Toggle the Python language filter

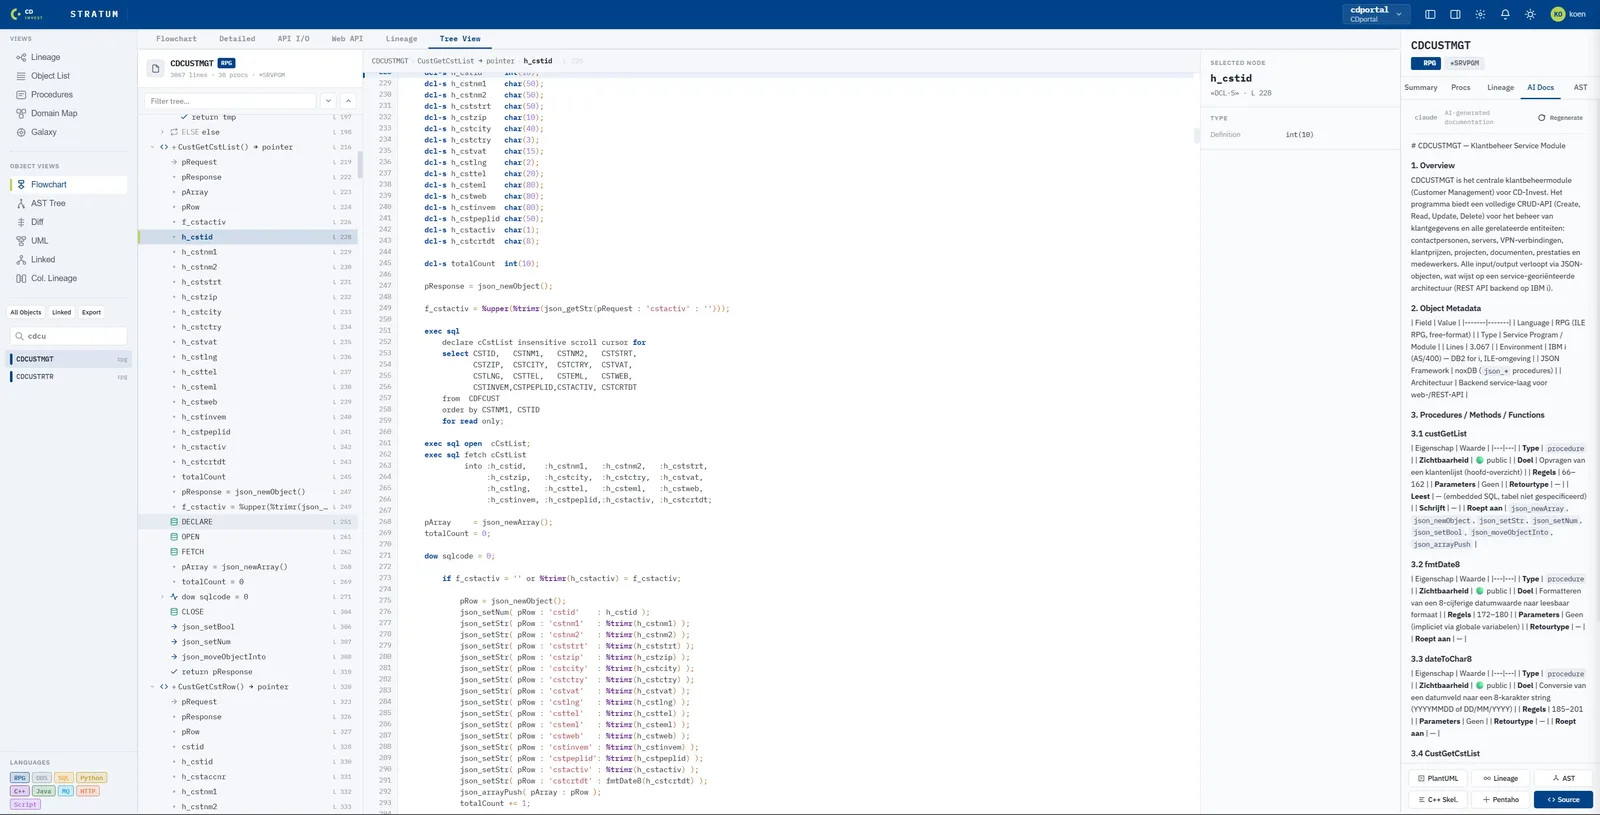coord(91,778)
